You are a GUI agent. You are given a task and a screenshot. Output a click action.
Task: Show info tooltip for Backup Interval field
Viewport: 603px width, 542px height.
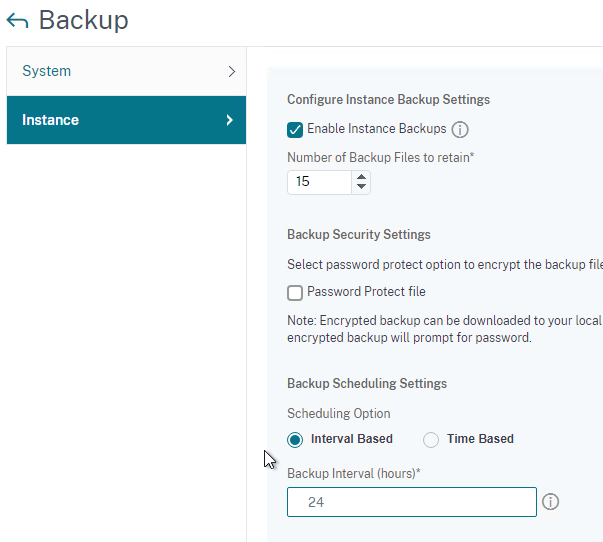pos(550,502)
